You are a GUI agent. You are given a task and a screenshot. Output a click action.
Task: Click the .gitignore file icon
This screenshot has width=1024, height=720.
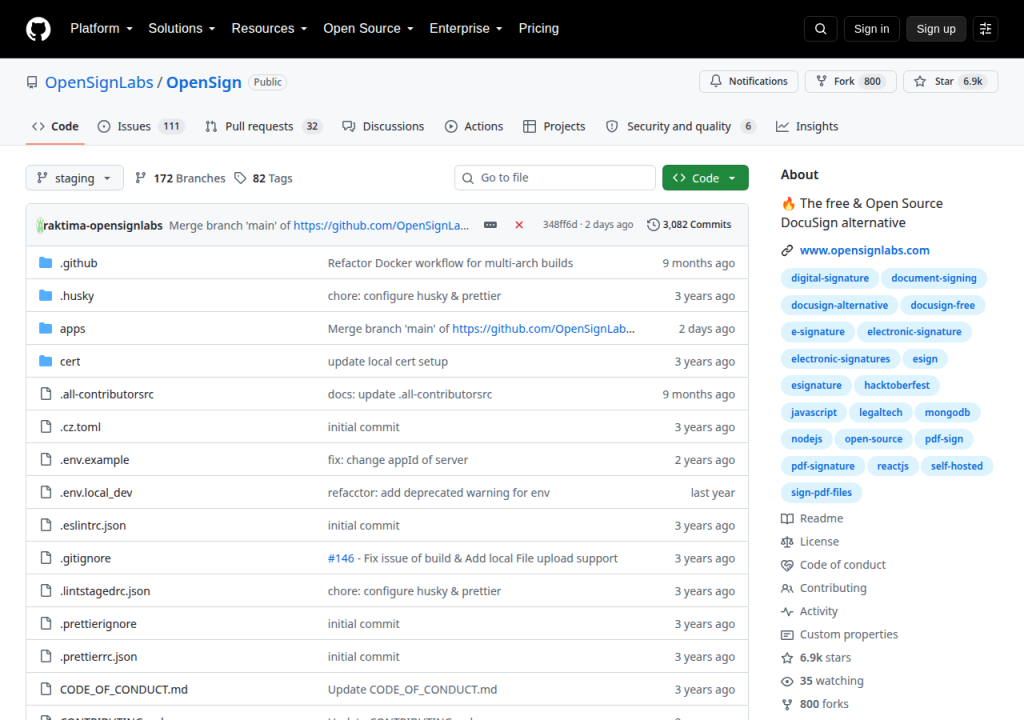pyautogui.click(x=46, y=557)
